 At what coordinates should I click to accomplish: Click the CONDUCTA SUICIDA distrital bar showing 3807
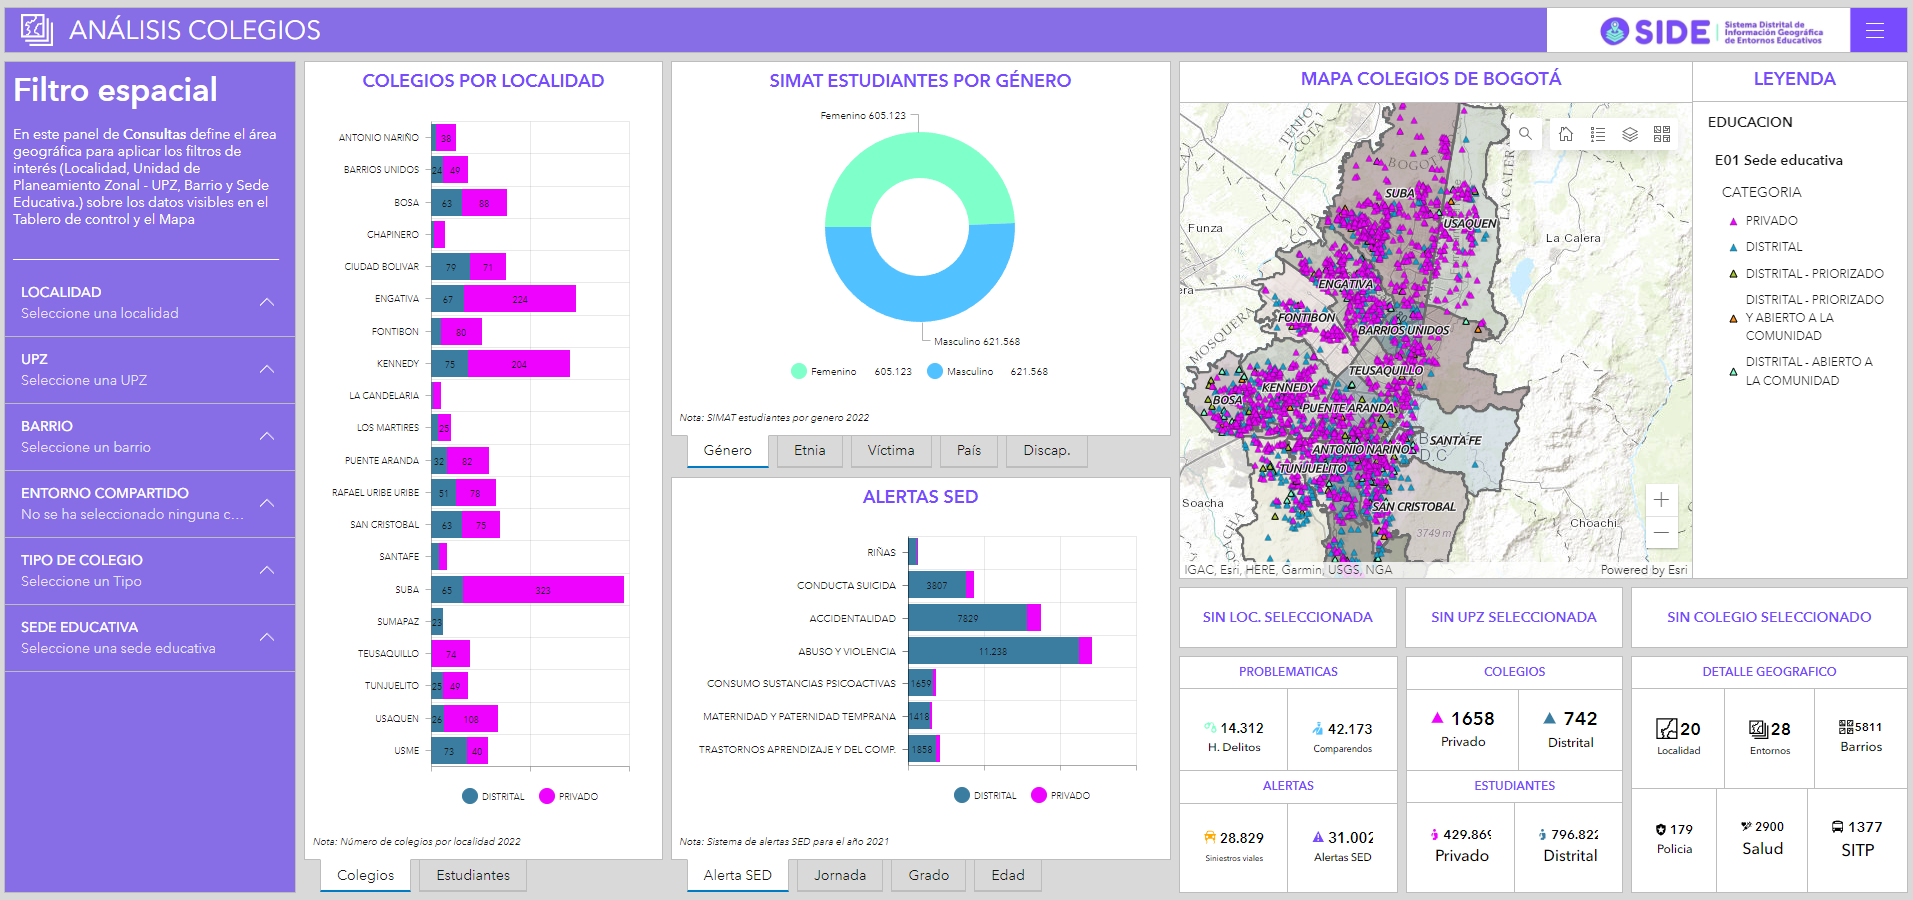pos(937,585)
